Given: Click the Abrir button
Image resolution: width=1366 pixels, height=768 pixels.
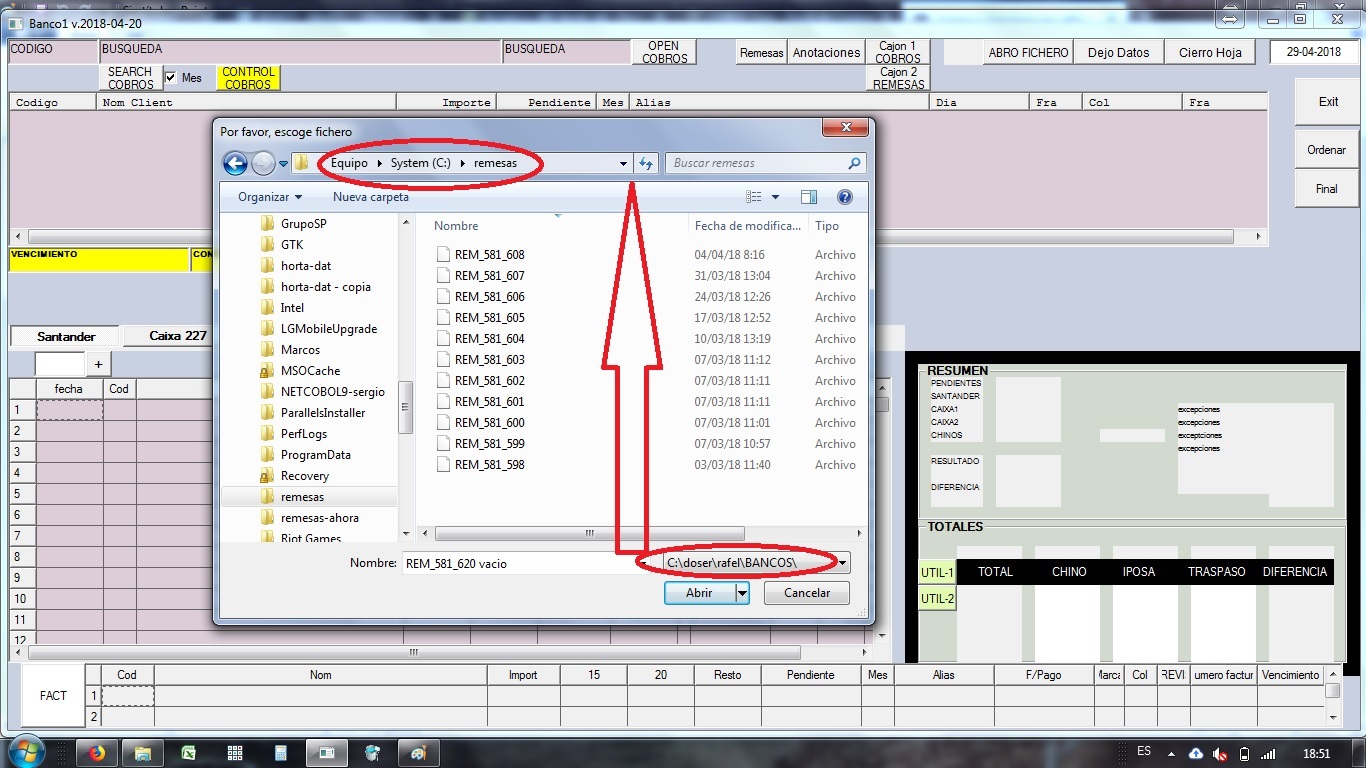Looking at the screenshot, I should point(699,593).
